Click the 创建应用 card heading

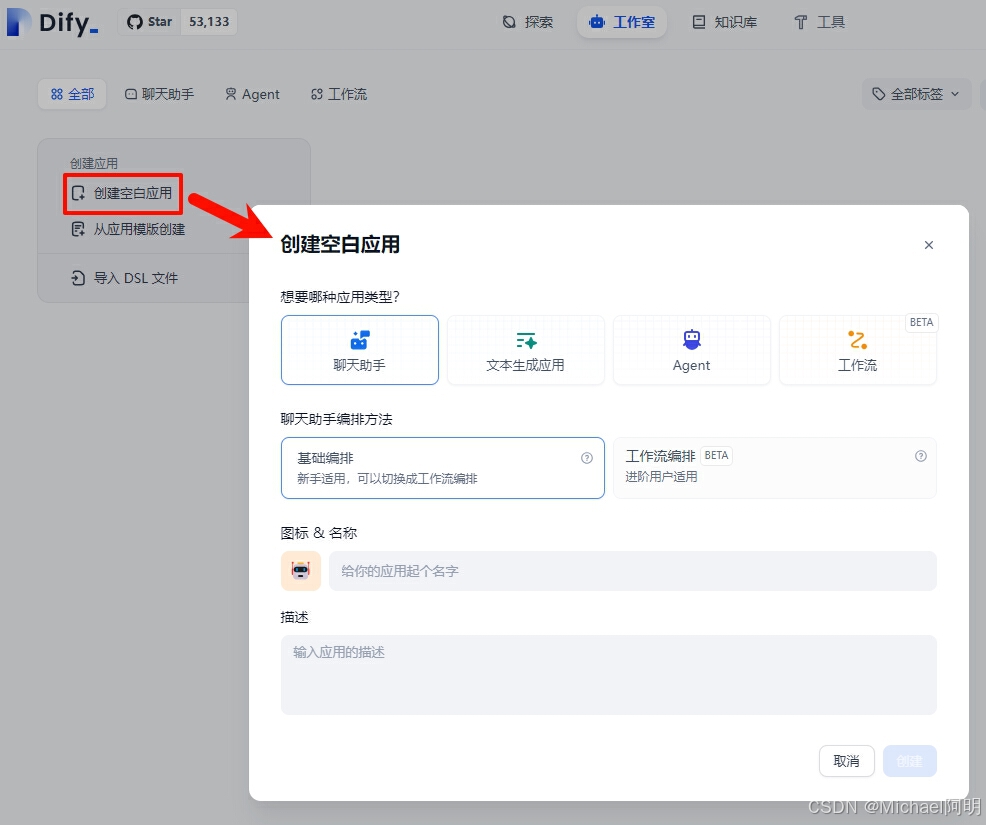(x=94, y=163)
